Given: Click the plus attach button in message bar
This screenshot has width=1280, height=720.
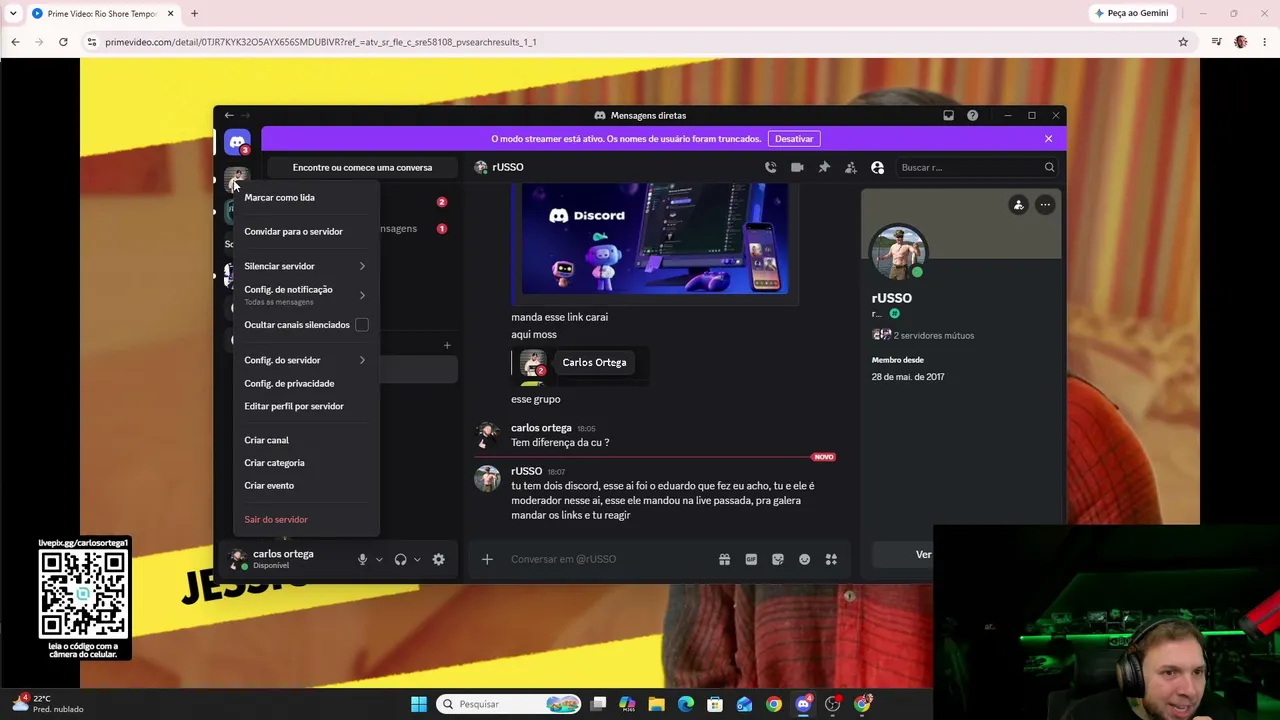Looking at the screenshot, I should click(x=487, y=559).
